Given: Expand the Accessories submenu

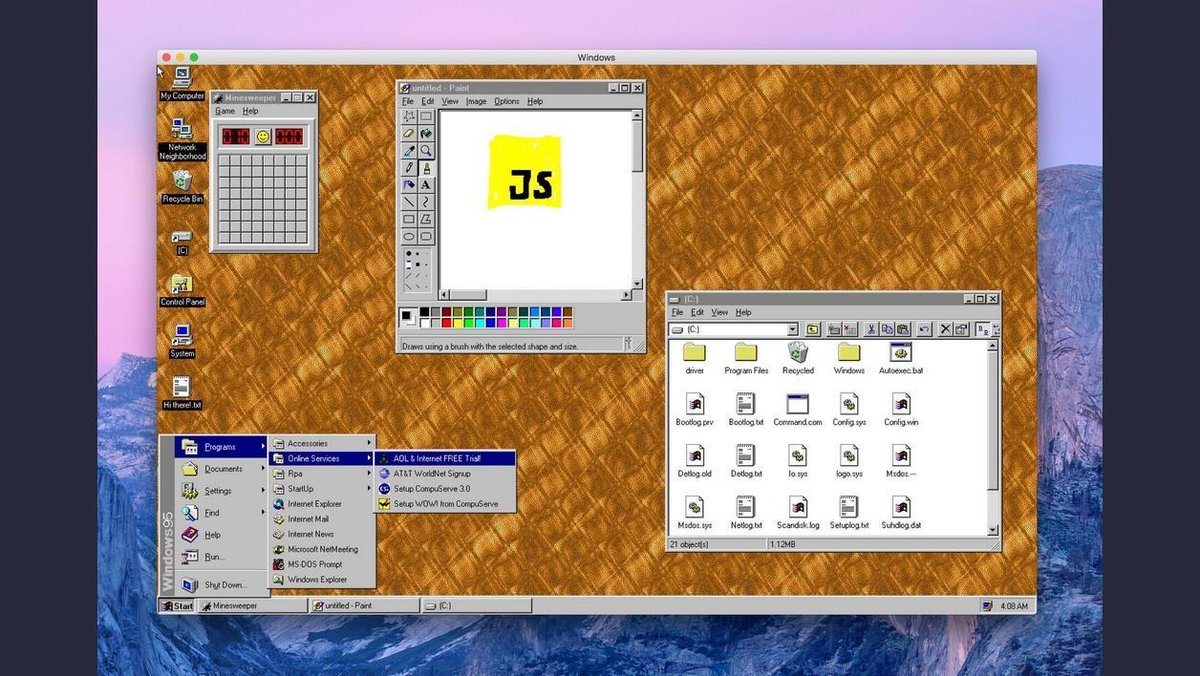Looking at the screenshot, I should click(321, 443).
